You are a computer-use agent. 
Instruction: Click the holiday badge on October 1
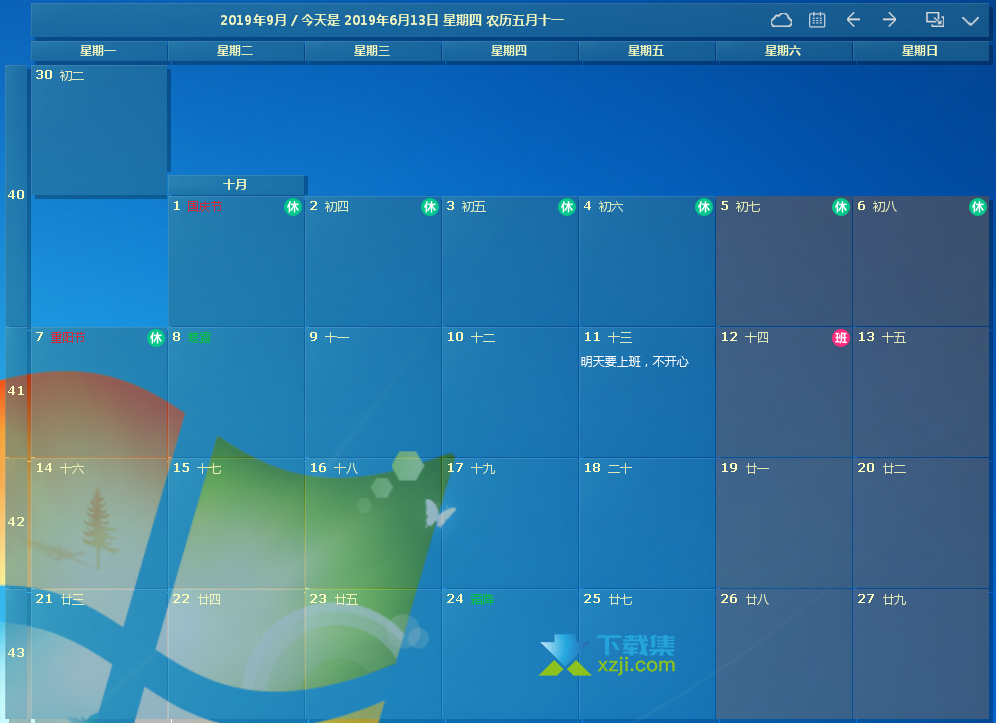(x=293, y=206)
